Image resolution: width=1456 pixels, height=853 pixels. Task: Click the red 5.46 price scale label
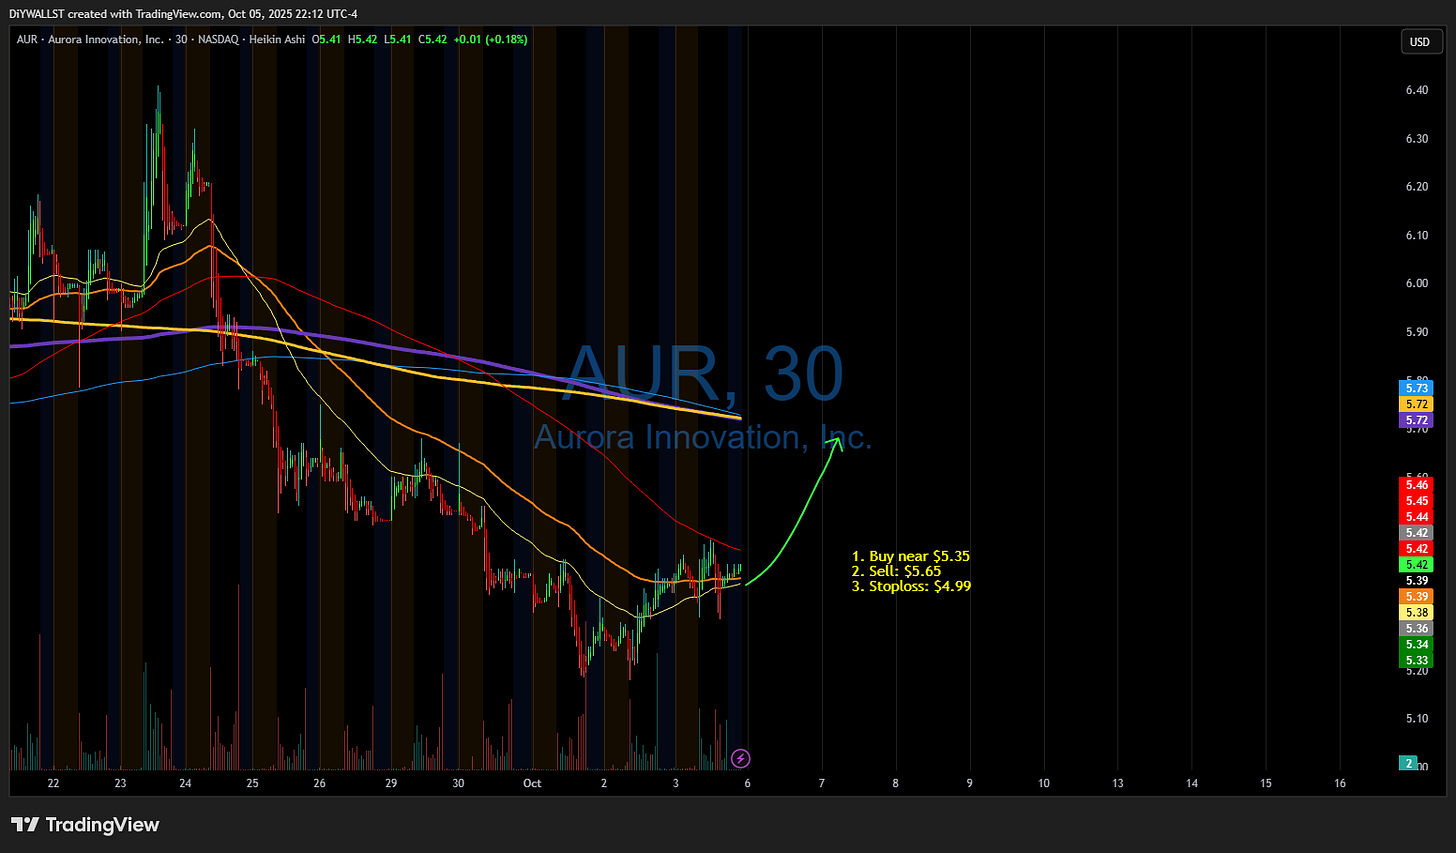(1416, 484)
